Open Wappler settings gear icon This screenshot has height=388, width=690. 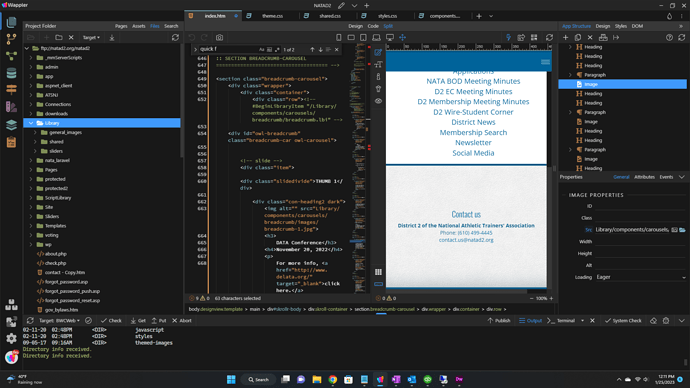point(11,338)
